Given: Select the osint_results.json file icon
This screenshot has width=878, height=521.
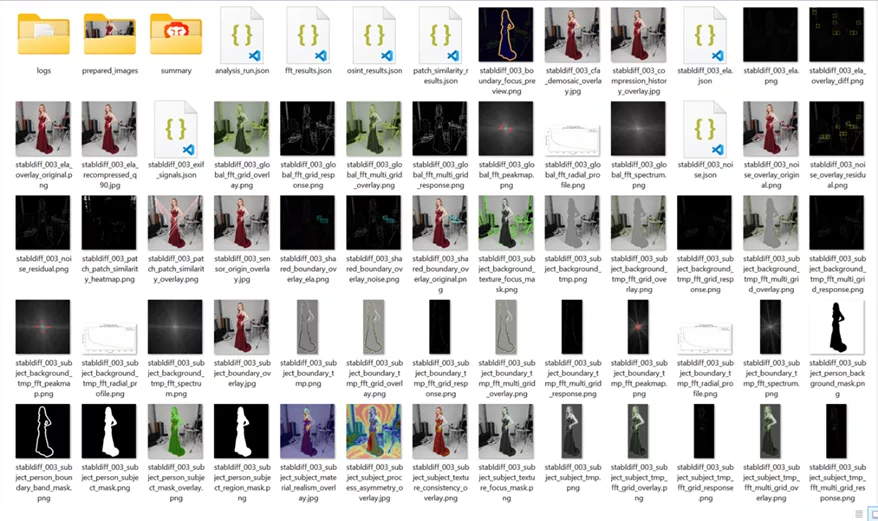Looking at the screenshot, I should 374,35.
